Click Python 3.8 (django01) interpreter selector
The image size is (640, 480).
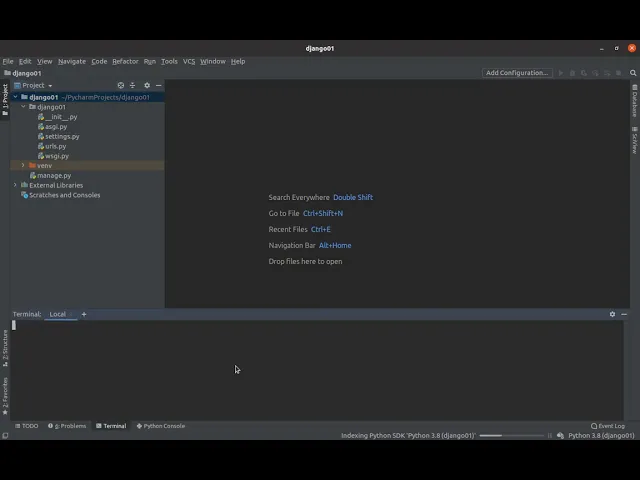[601, 436]
